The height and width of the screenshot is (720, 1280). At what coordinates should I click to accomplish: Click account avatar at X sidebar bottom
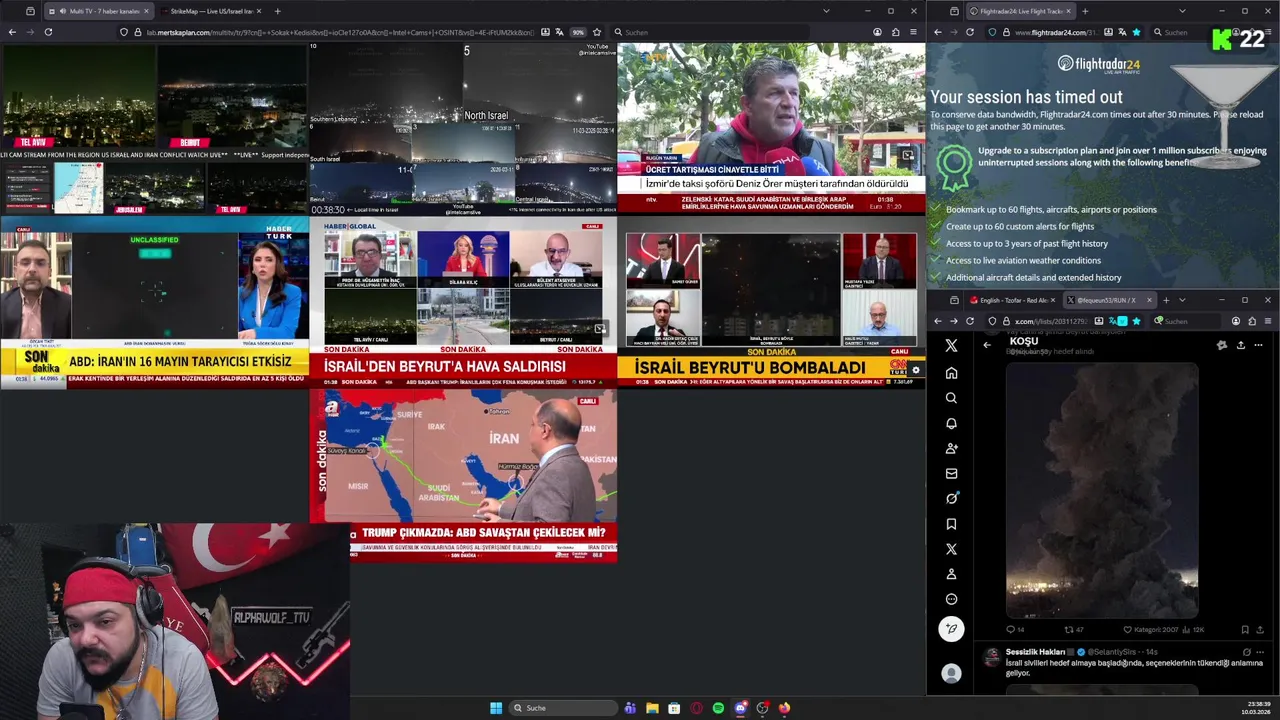pos(951,674)
